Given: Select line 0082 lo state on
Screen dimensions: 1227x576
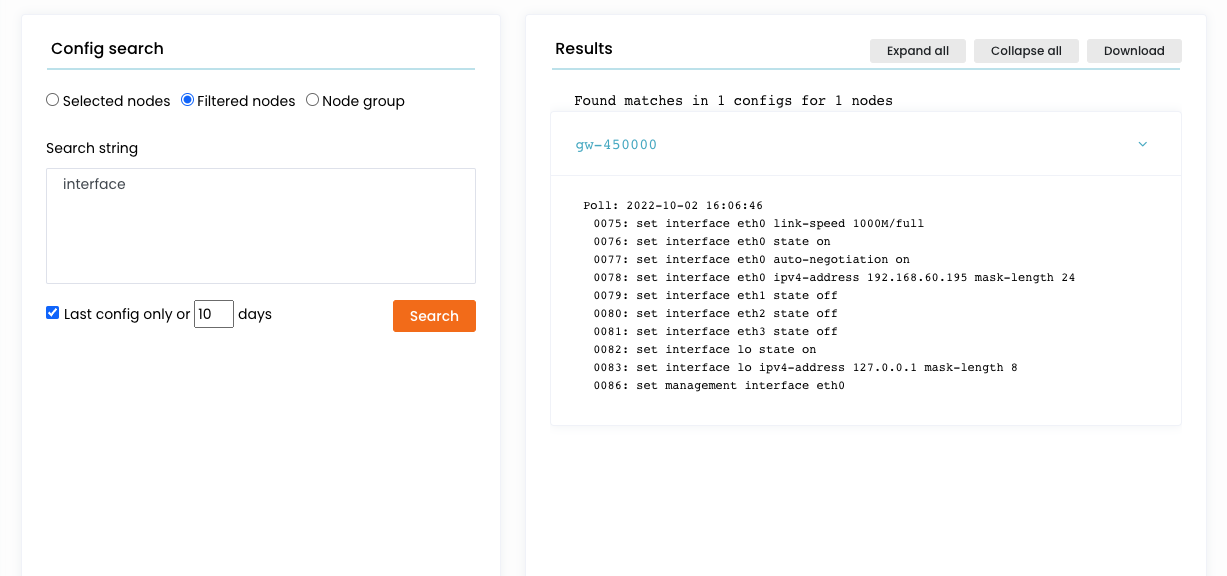Looking at the screenshot, I should [704, 350].
